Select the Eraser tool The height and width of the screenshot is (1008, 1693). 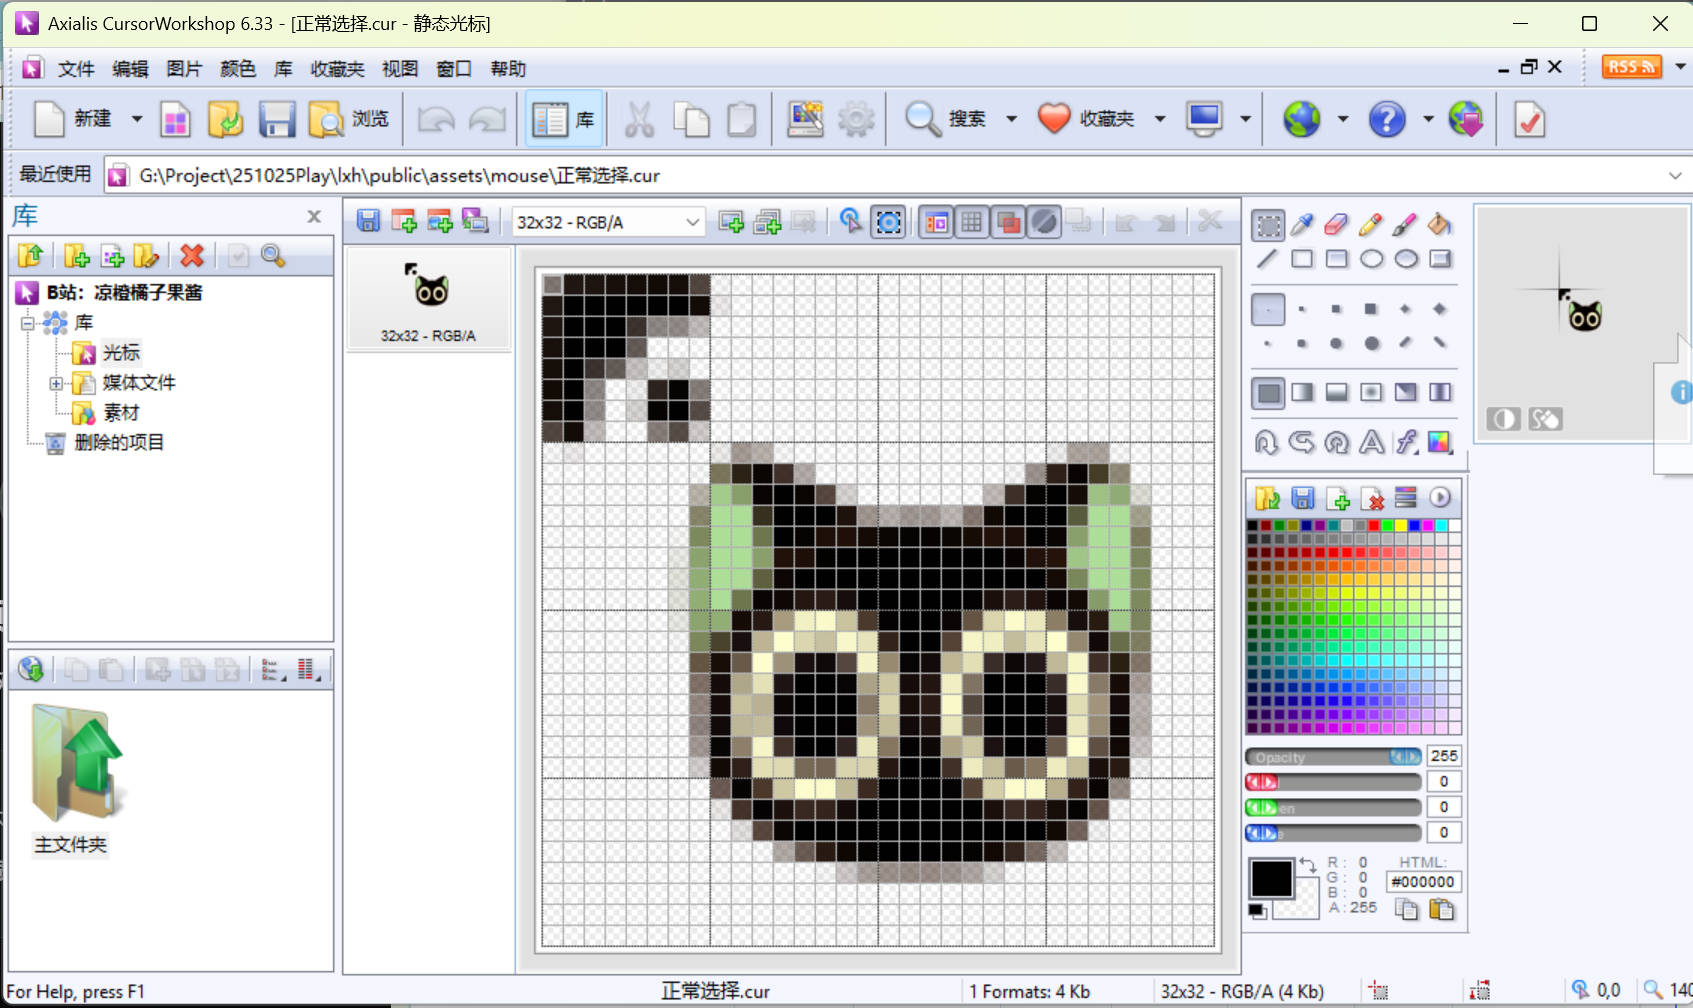pyautogui.click(x=1336, y=225)
